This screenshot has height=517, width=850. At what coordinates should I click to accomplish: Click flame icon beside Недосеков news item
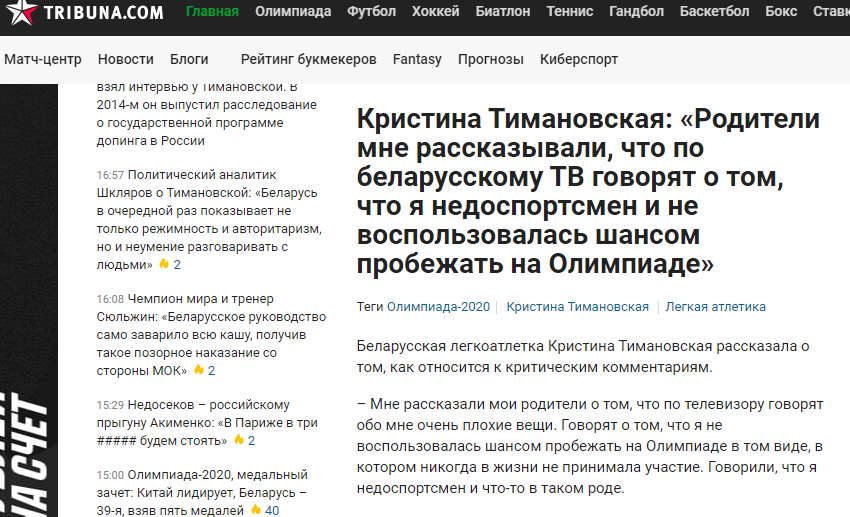[239, 440]
